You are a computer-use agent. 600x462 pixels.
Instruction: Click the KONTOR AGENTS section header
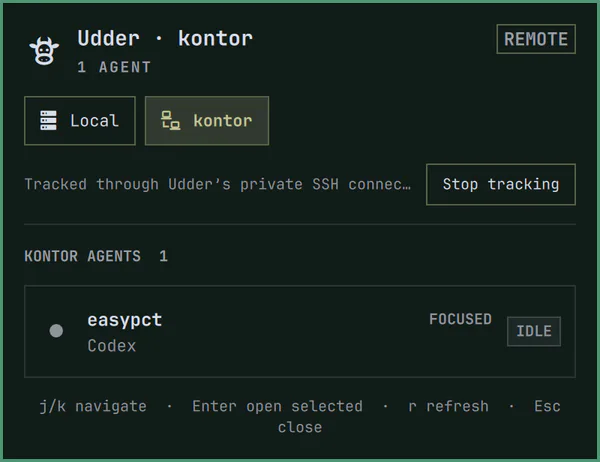point(83,256)
